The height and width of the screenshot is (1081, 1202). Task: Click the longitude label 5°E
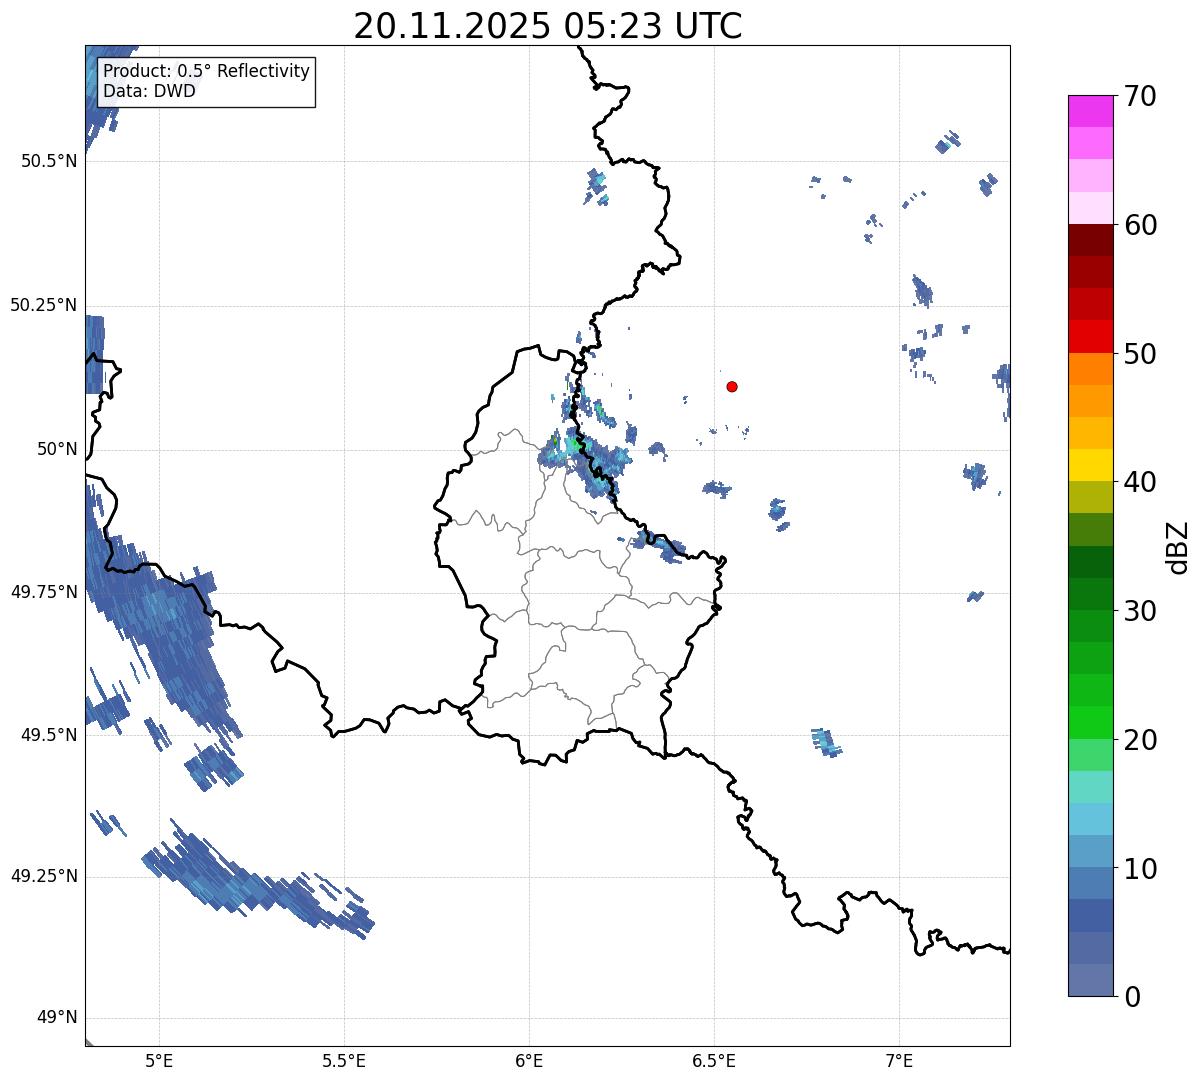pyautogui.click(x=159, y=1060)
